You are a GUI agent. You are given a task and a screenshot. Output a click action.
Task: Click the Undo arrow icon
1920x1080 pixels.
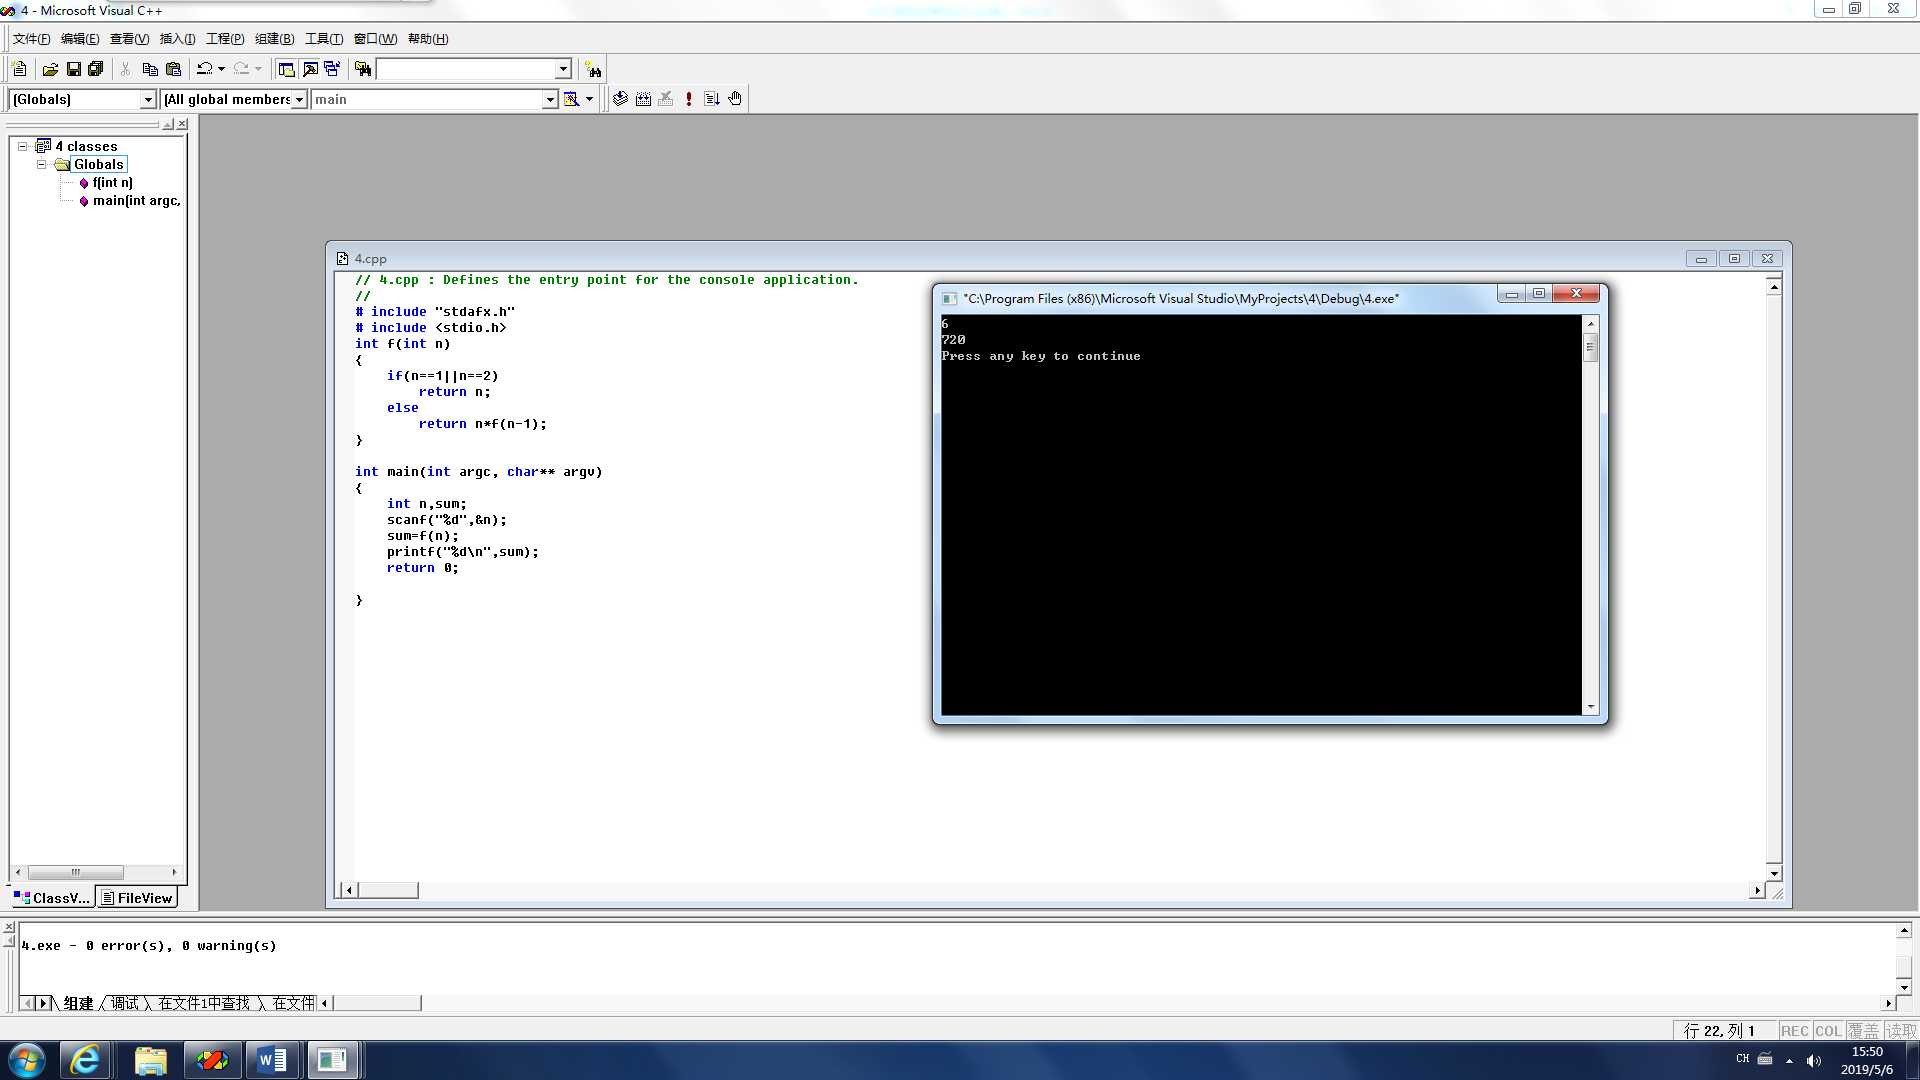(x=204, y=69)
